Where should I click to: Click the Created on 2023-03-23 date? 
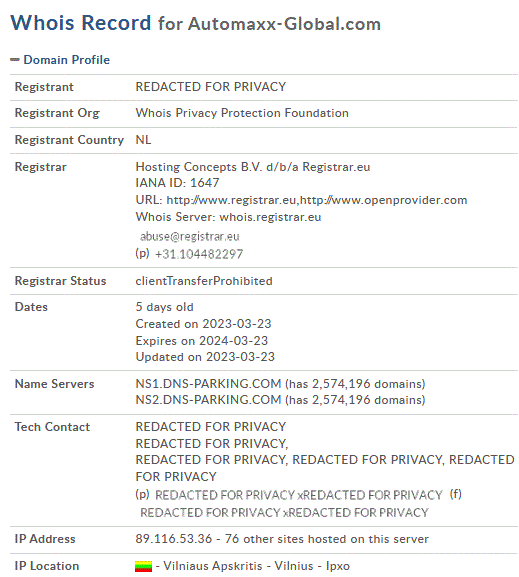click(x=203, y=324)
